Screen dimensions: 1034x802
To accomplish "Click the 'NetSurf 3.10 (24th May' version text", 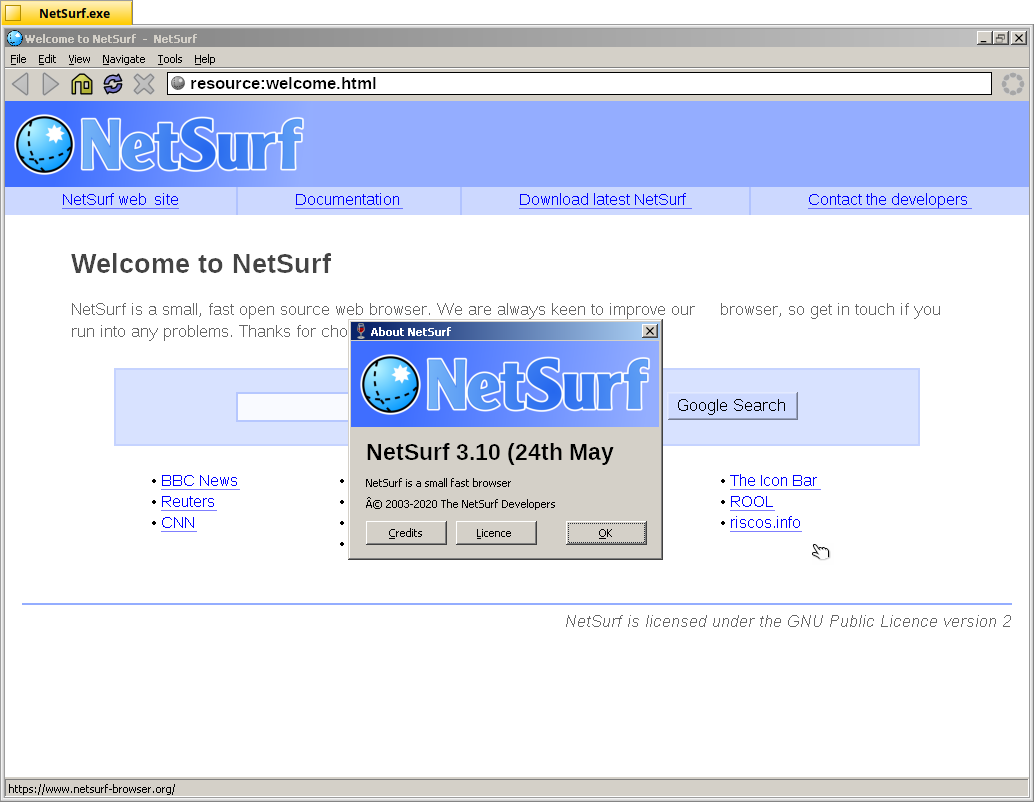I will tap(489, 452).
